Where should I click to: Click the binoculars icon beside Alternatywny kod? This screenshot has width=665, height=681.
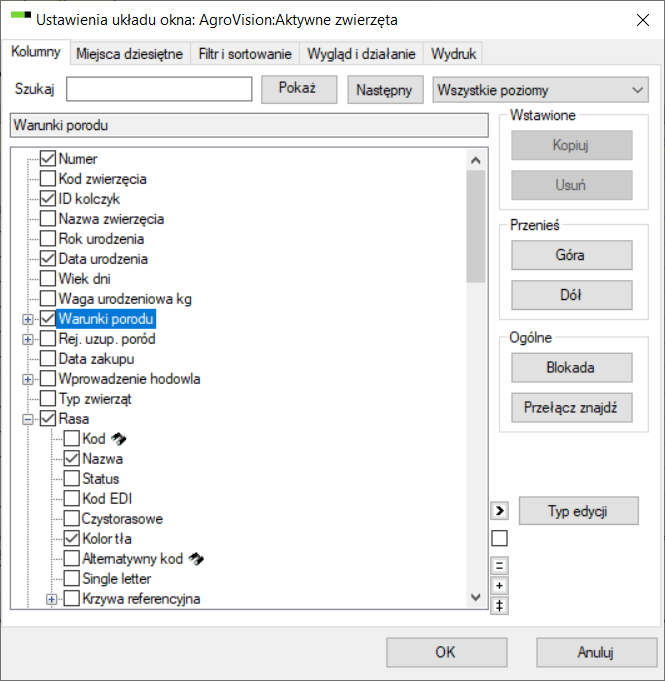tap(196, 559)
